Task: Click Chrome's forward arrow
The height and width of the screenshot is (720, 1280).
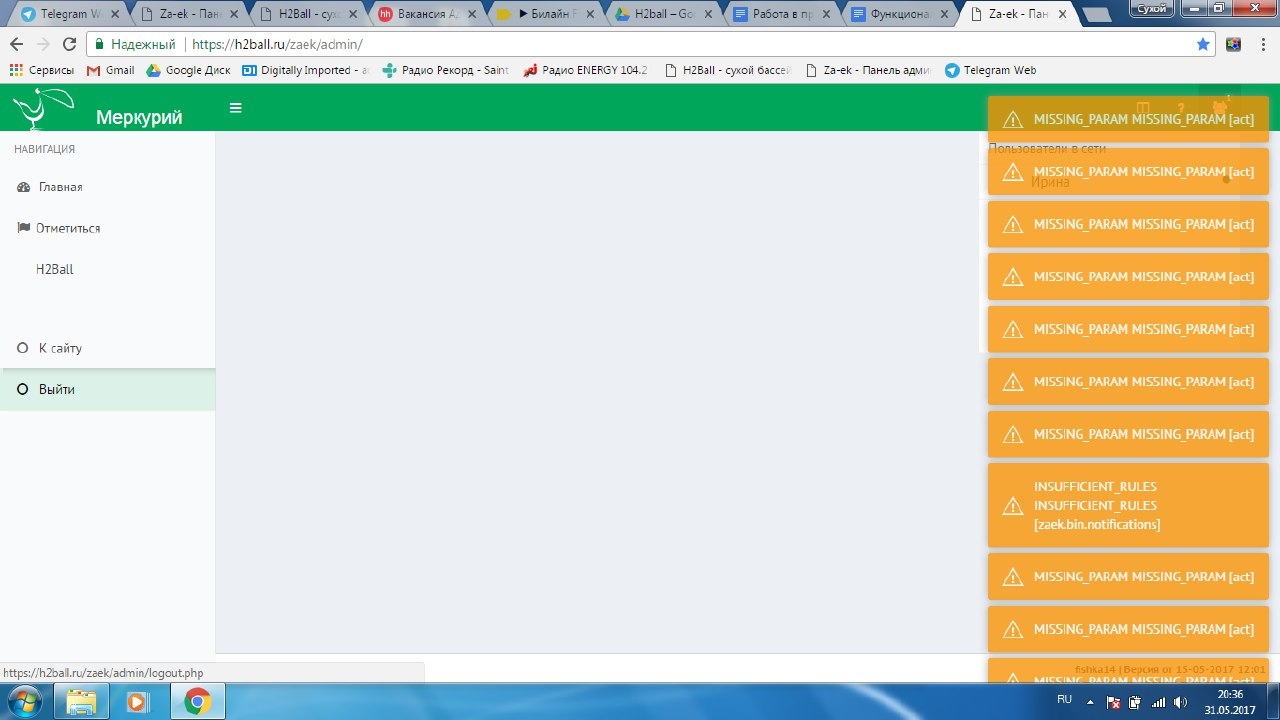Action: (43, 45)
